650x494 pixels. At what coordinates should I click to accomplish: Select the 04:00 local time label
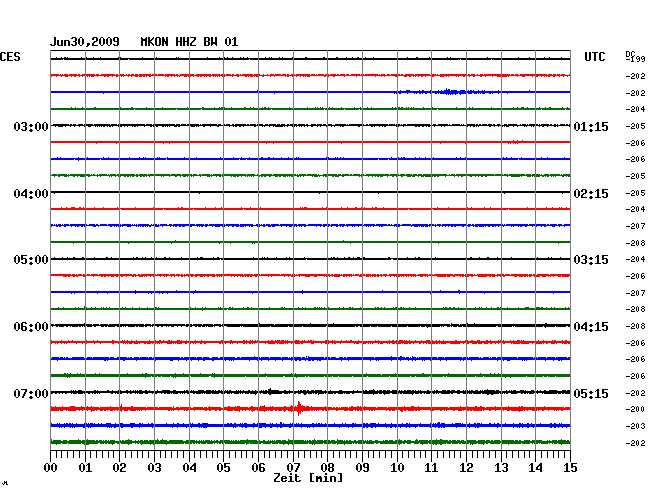(31, 194)
